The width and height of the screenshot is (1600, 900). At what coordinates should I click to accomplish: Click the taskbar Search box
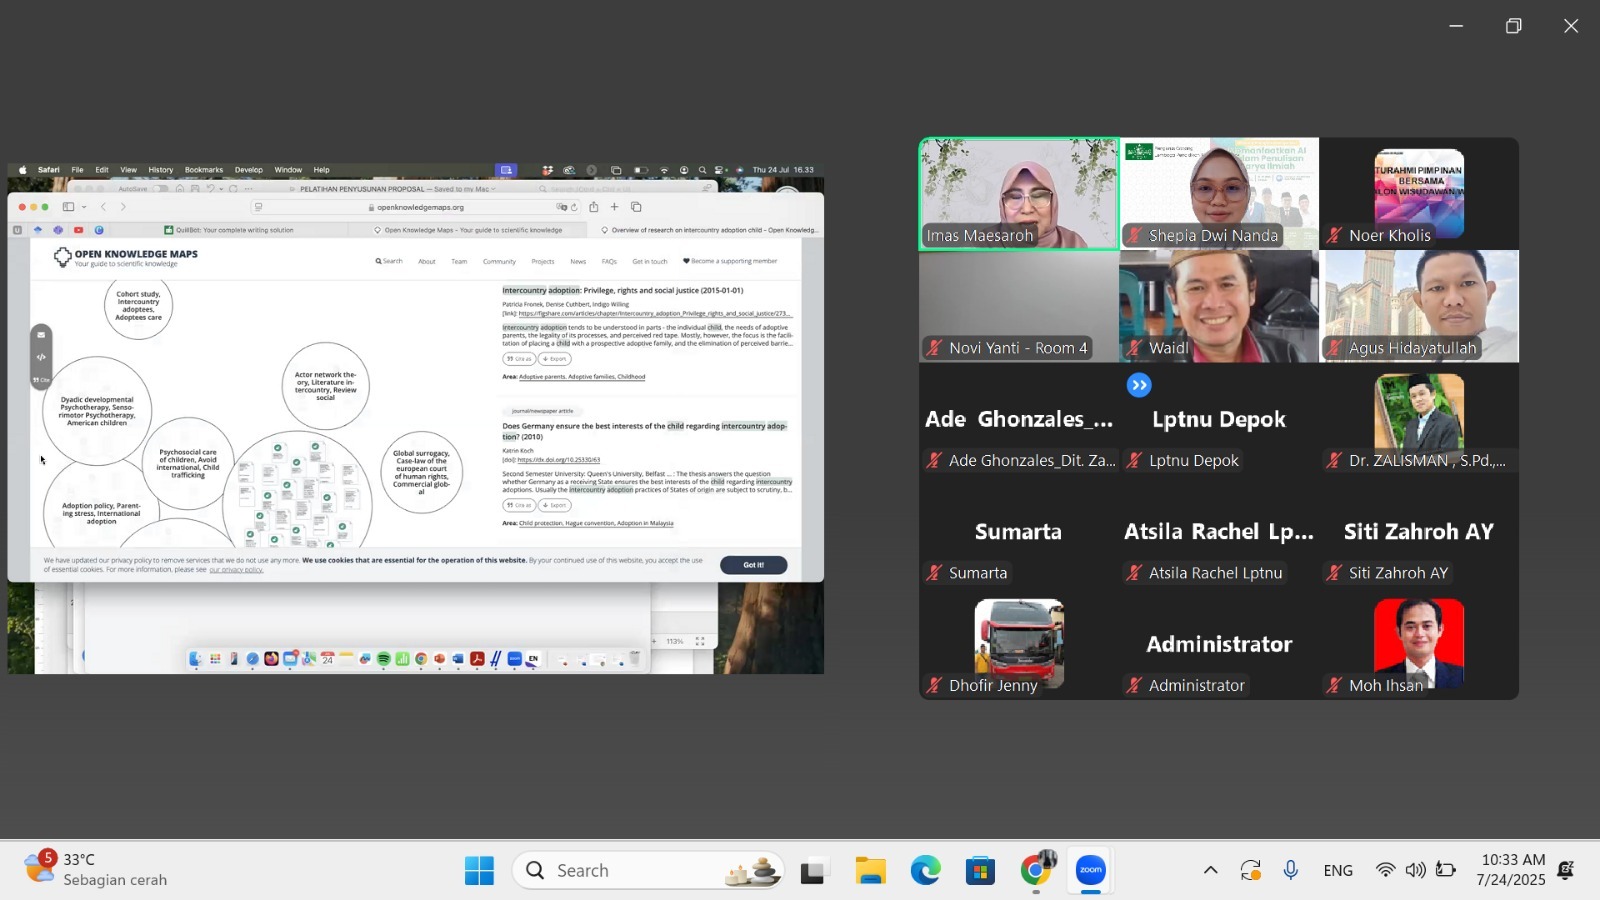coord(648,870)
